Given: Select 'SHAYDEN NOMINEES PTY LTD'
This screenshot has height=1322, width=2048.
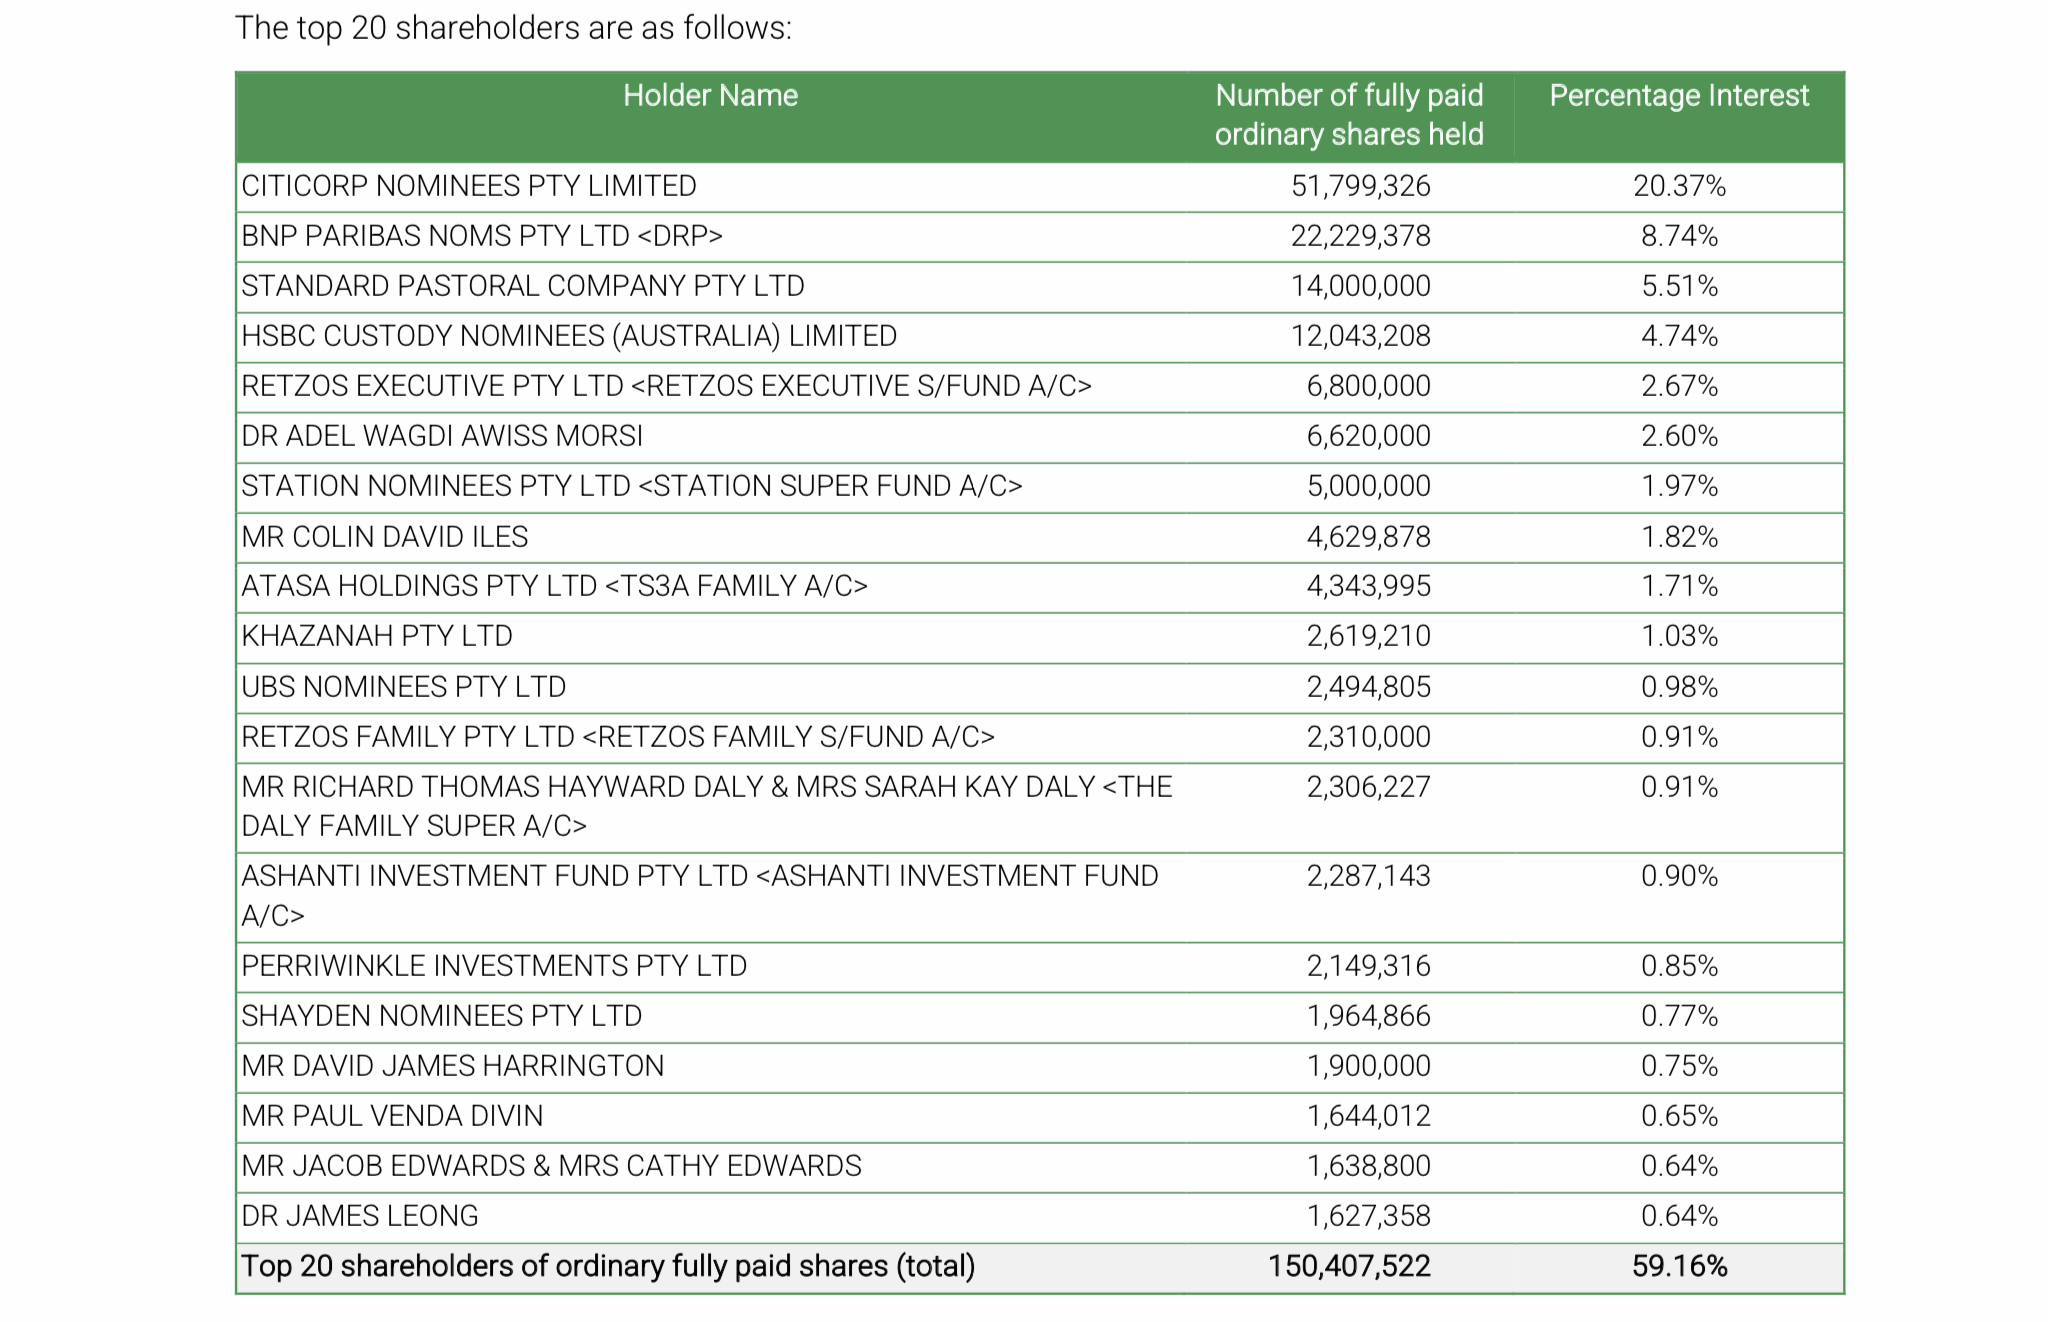Looking at the screenshot, I should click(x=442, y=1016).
